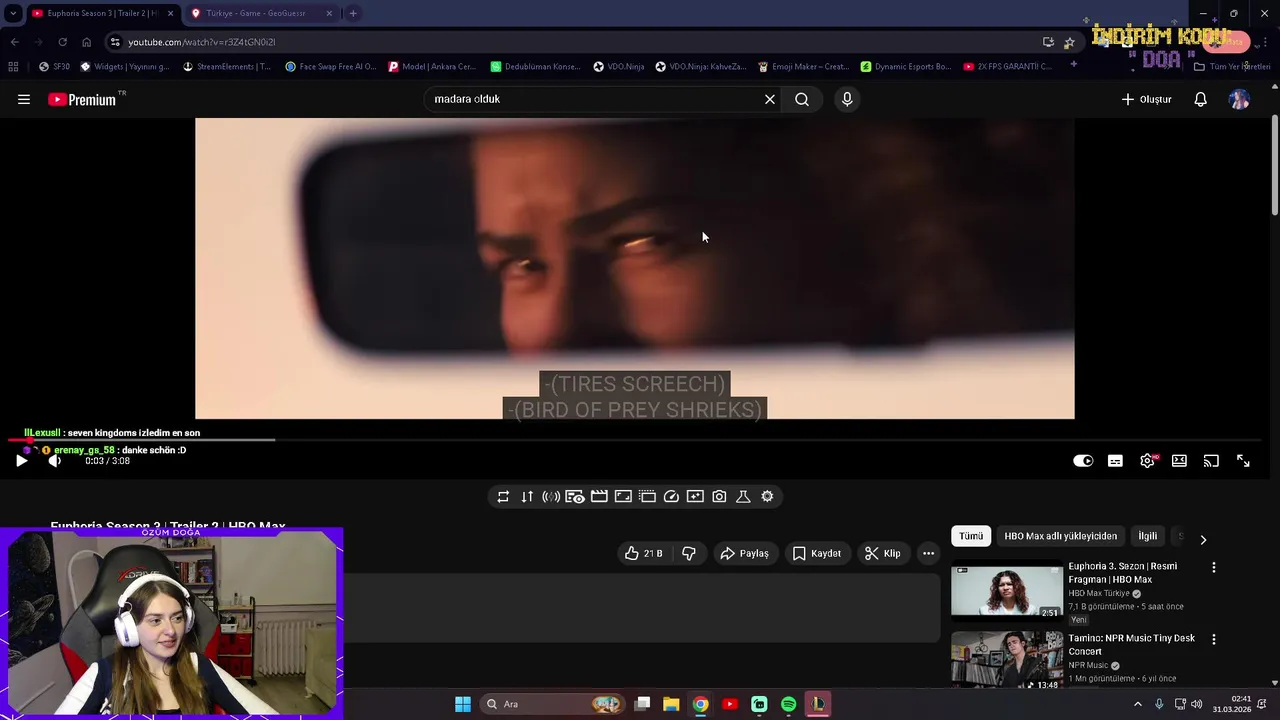Open the Windows Start menu
Image resolution: width=1280 pixels, height=720 pixels.
463,704
